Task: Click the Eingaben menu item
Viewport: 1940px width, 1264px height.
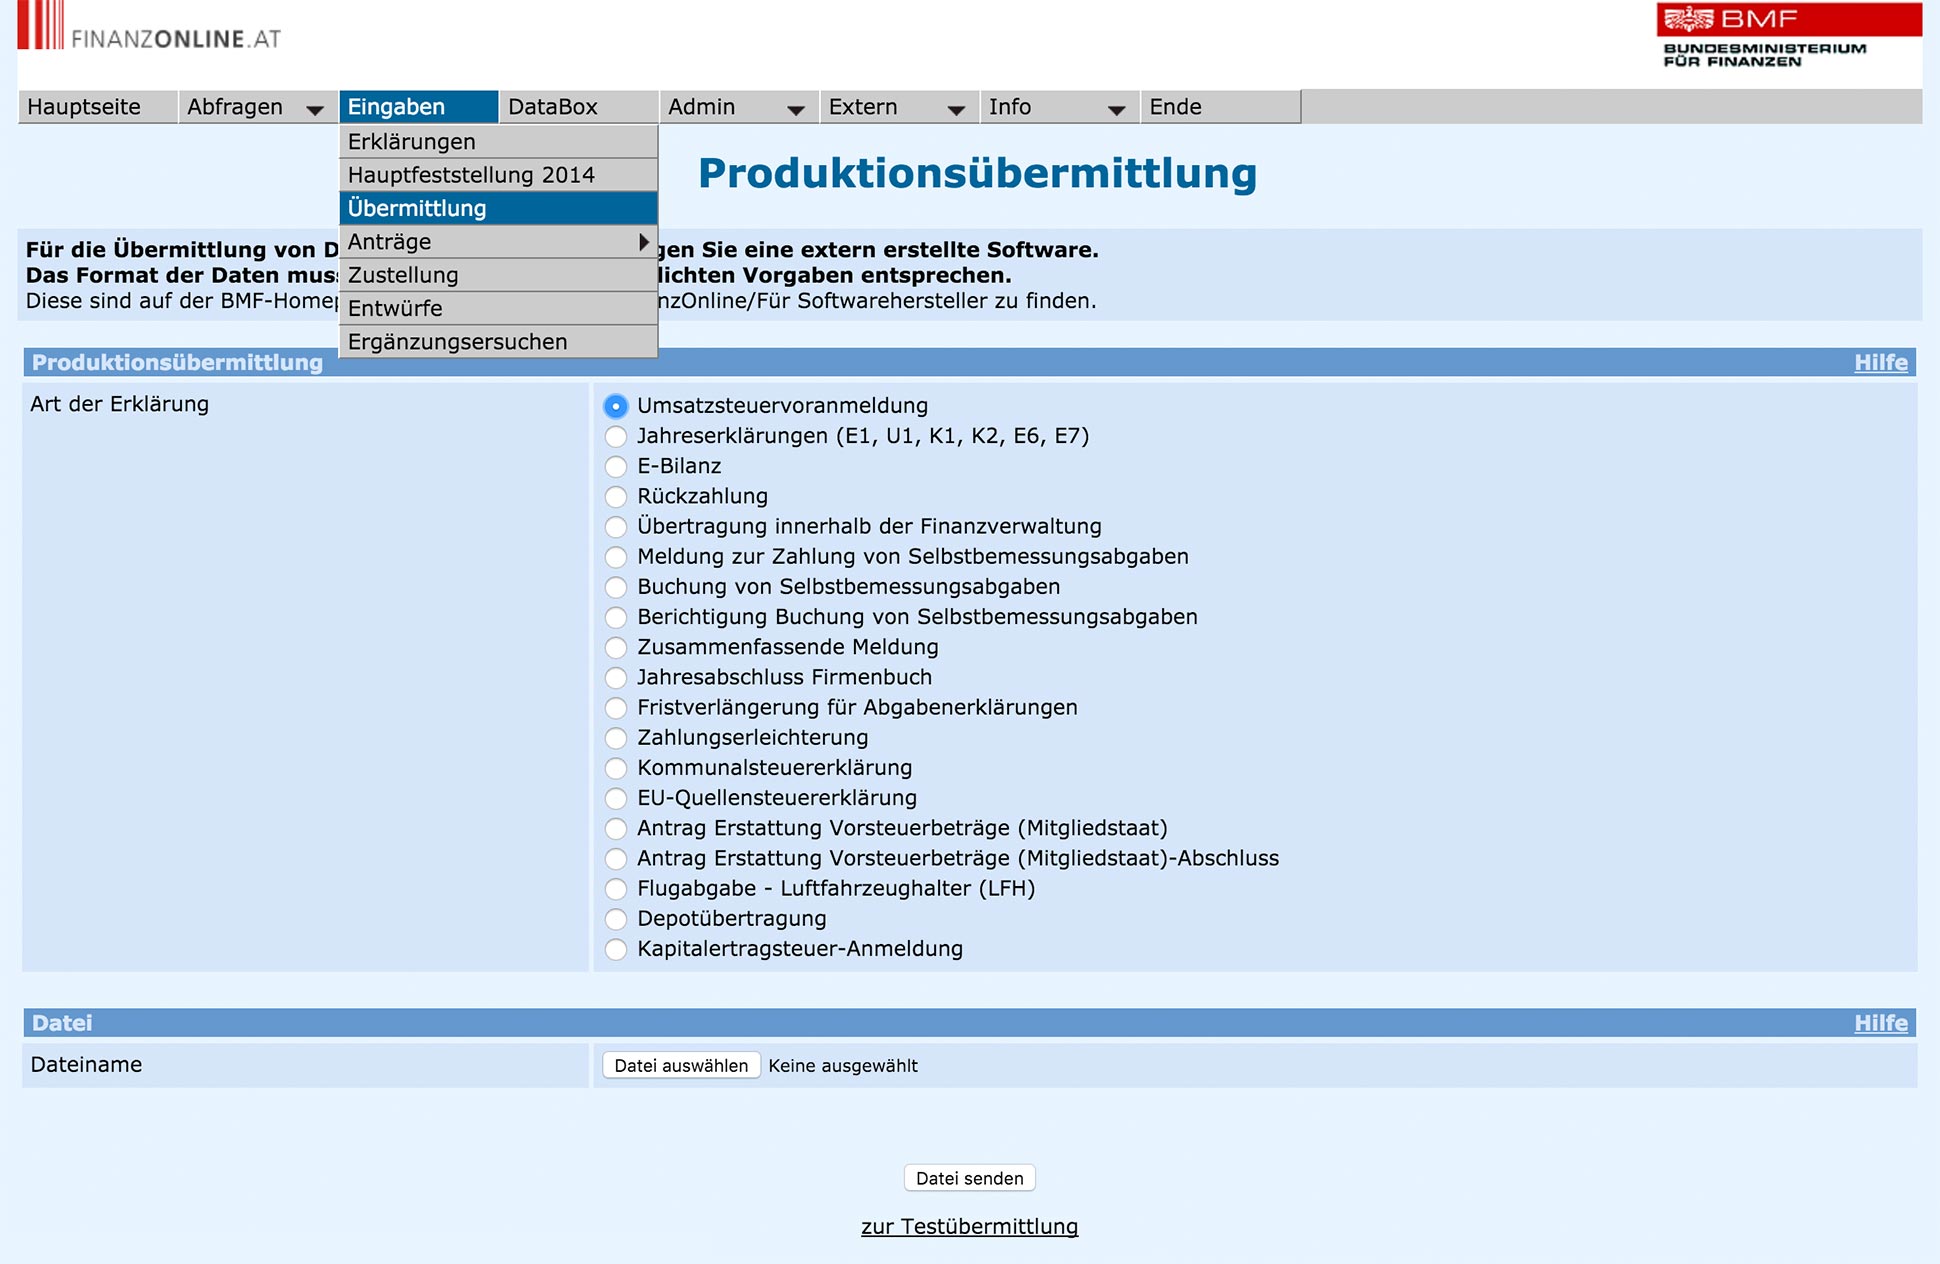Action: coord(418,107)
